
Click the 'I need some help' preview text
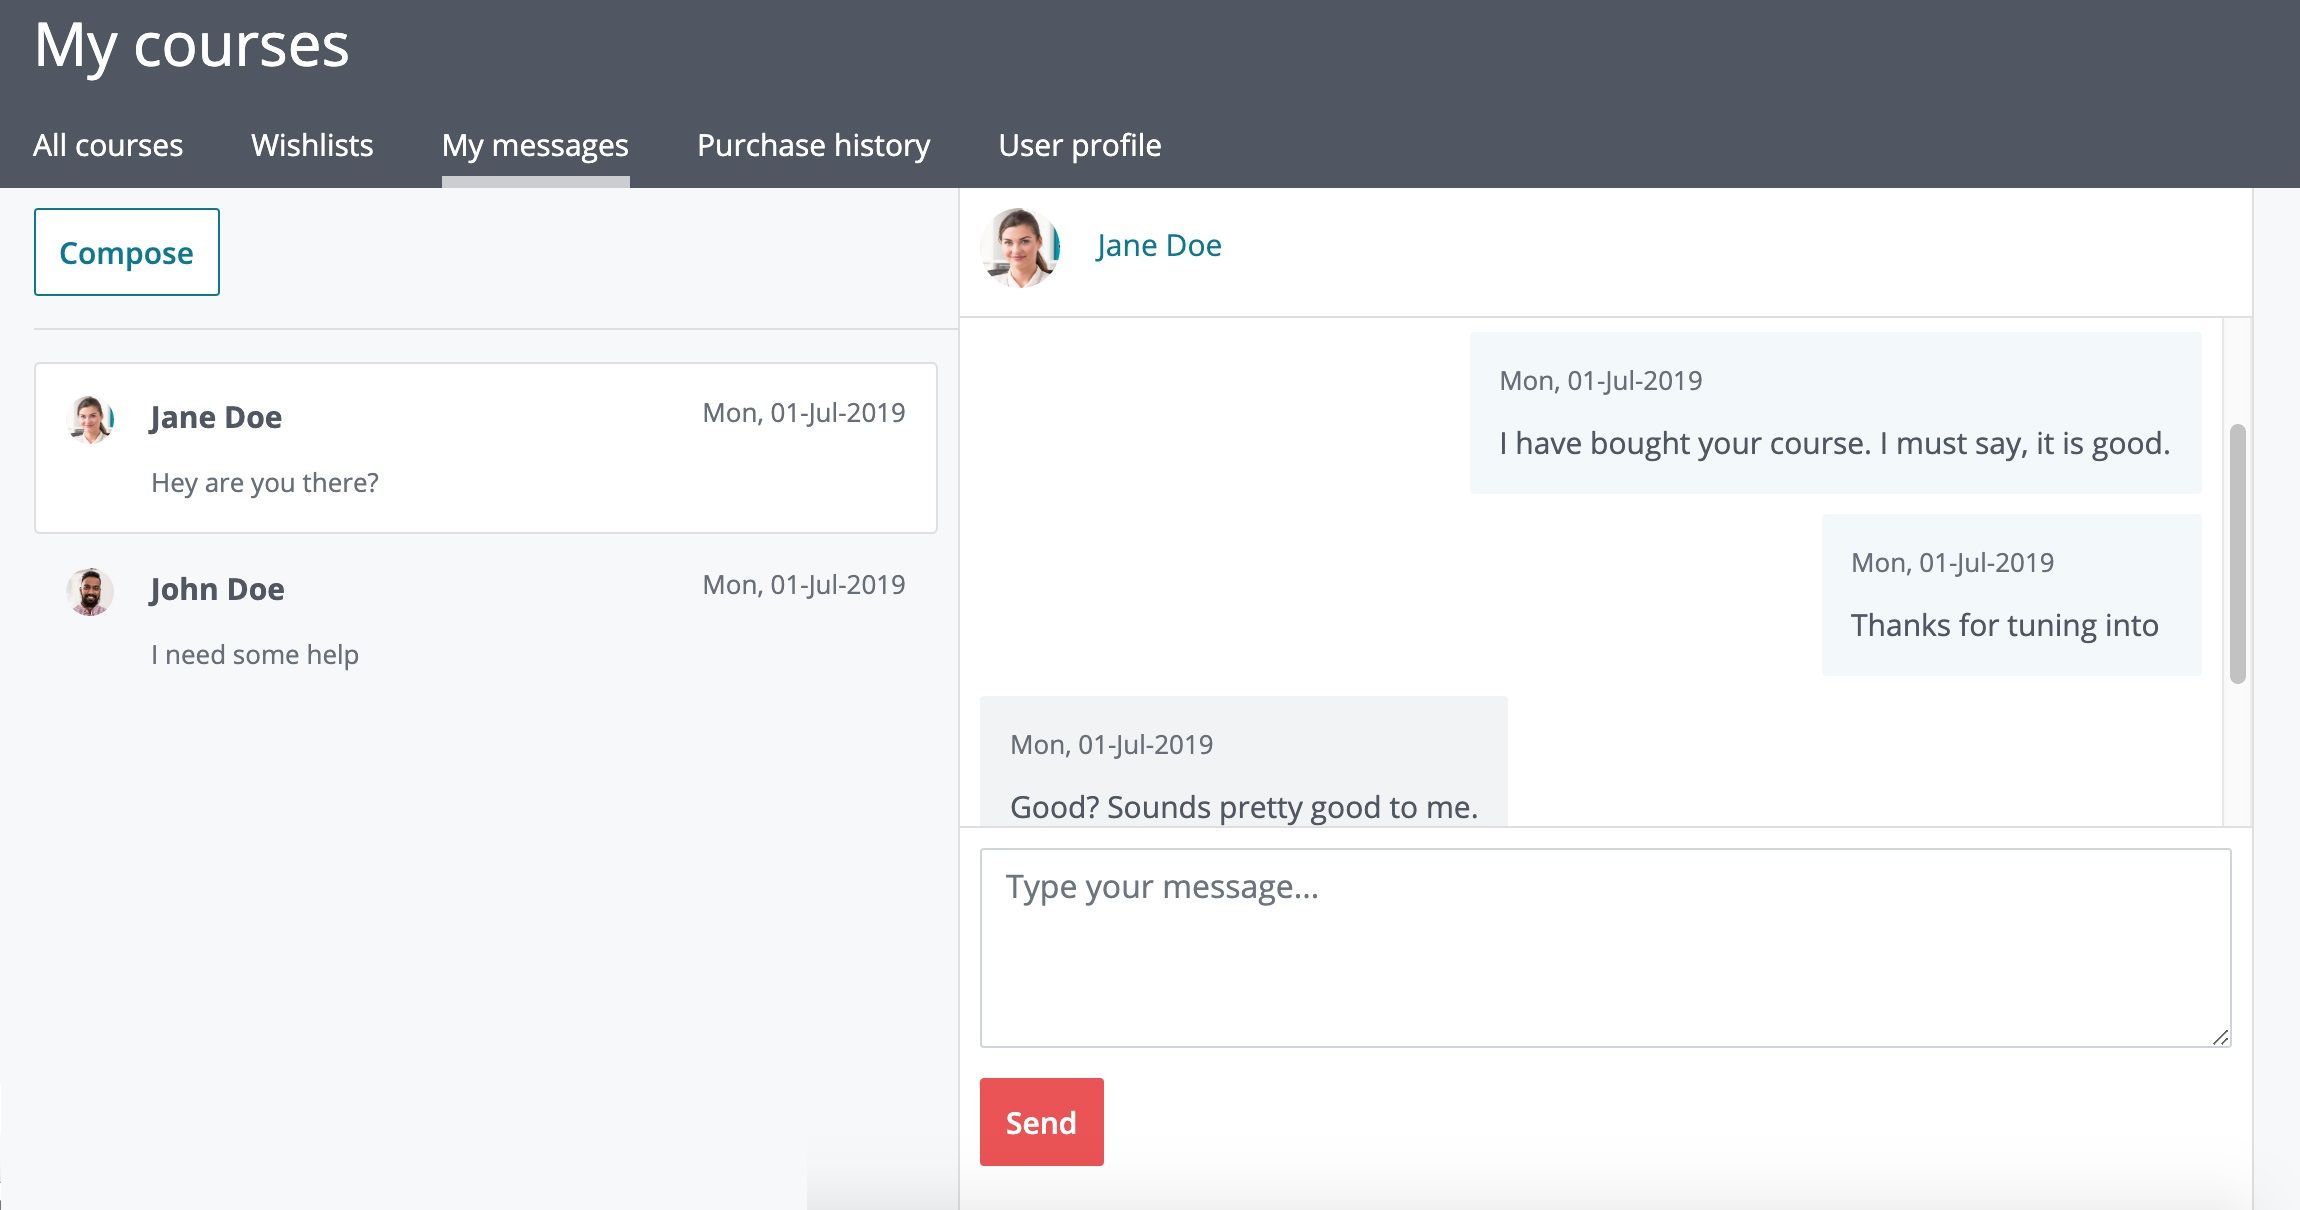point(255,655)
